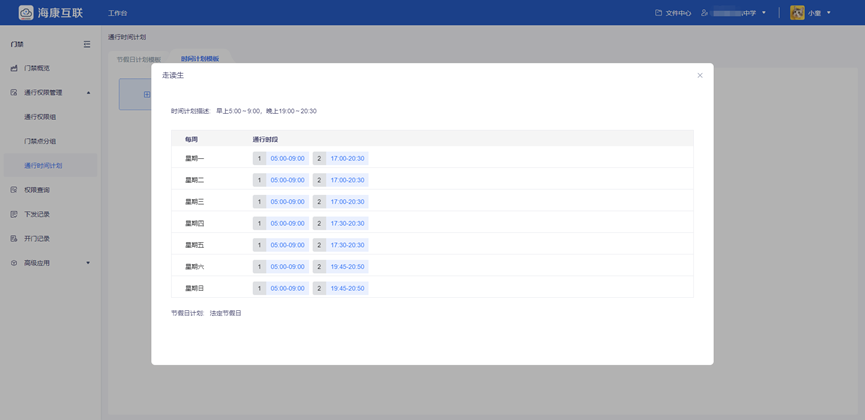This screenshot has height=420, width=865.
Task: Click the 海康互联 logo icon
Action: point(26,13)
